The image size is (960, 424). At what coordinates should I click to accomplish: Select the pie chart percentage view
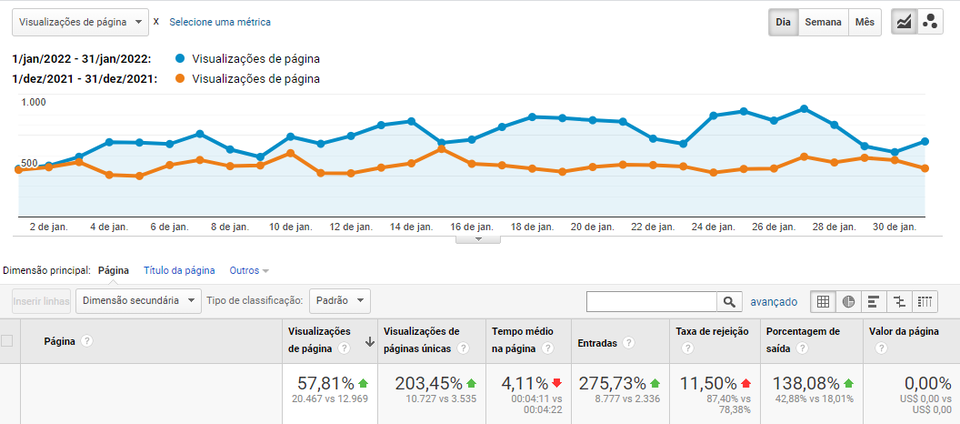tap(849, 302)
